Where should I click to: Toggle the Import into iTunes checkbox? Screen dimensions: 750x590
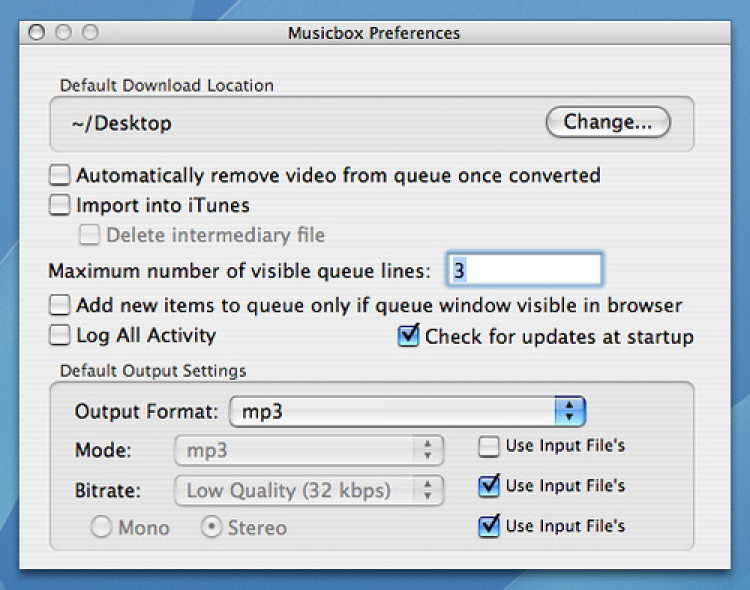[61, 206]
